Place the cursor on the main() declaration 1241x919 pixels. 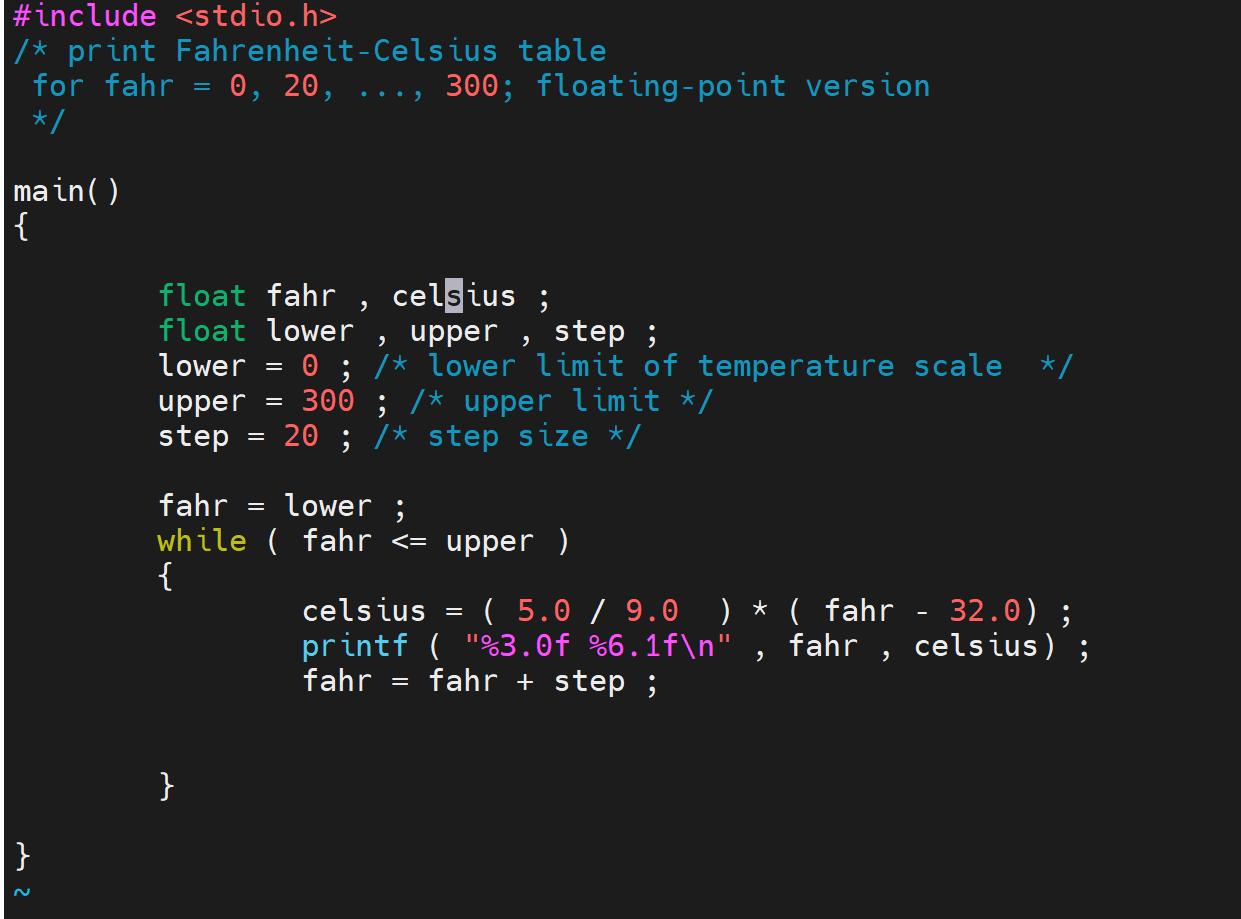click(x=66, y=191)
